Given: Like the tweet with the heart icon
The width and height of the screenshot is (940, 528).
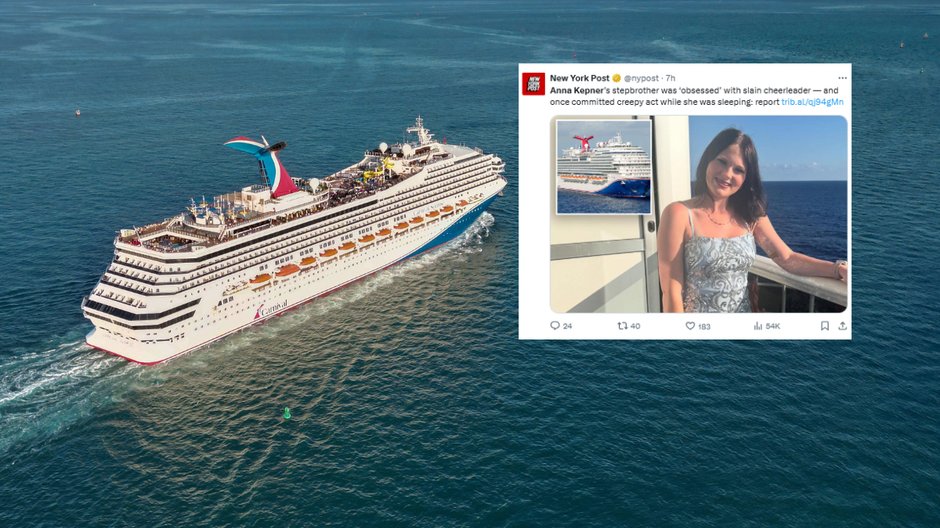Looking at the screenshot, I should pyautogui.click(x=690, y=326).
